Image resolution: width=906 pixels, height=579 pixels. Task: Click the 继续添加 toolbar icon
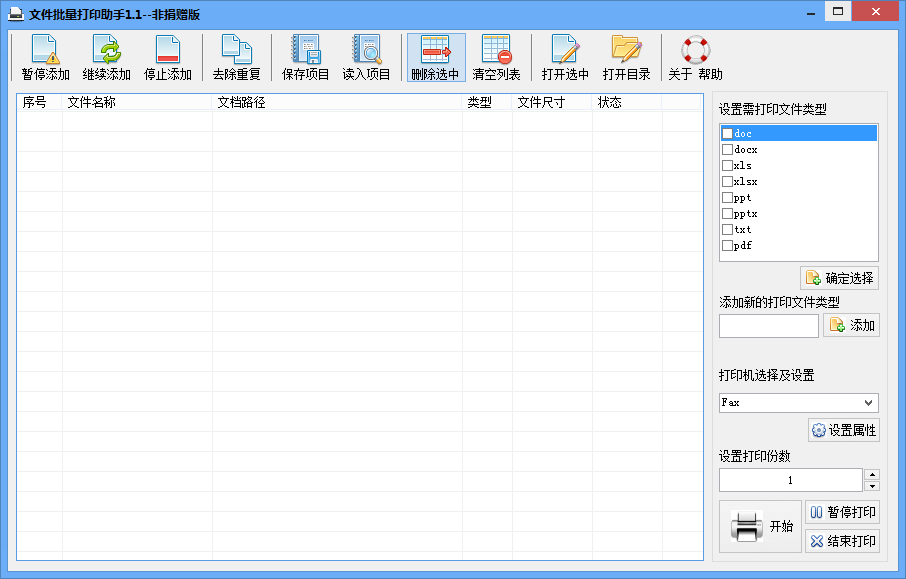(x=106, y=57)
